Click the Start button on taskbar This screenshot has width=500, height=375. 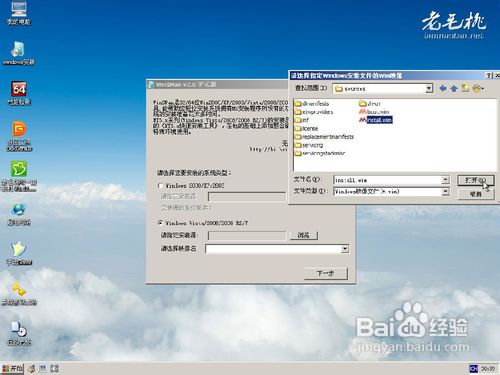(12, 368)
